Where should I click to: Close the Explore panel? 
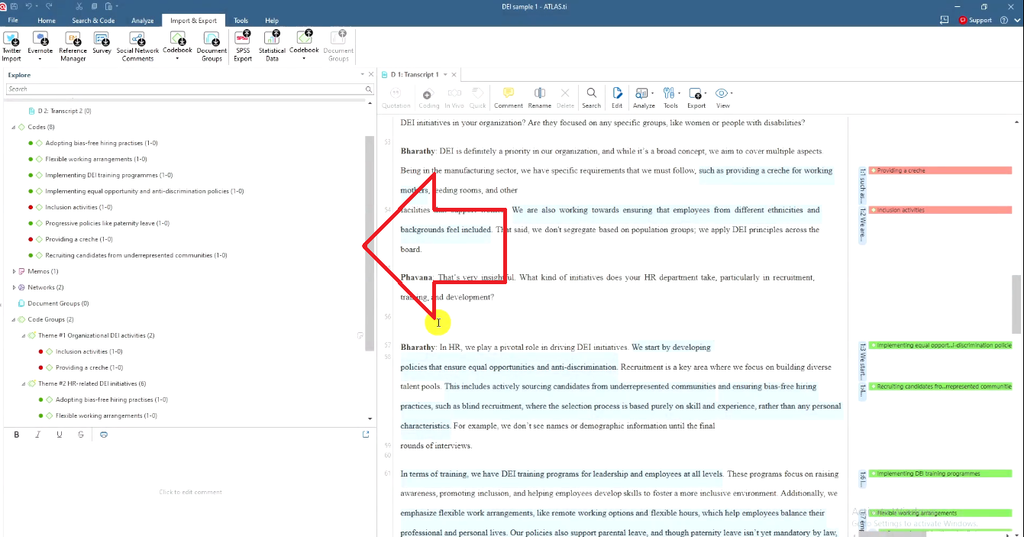click(x=371, y=74)
